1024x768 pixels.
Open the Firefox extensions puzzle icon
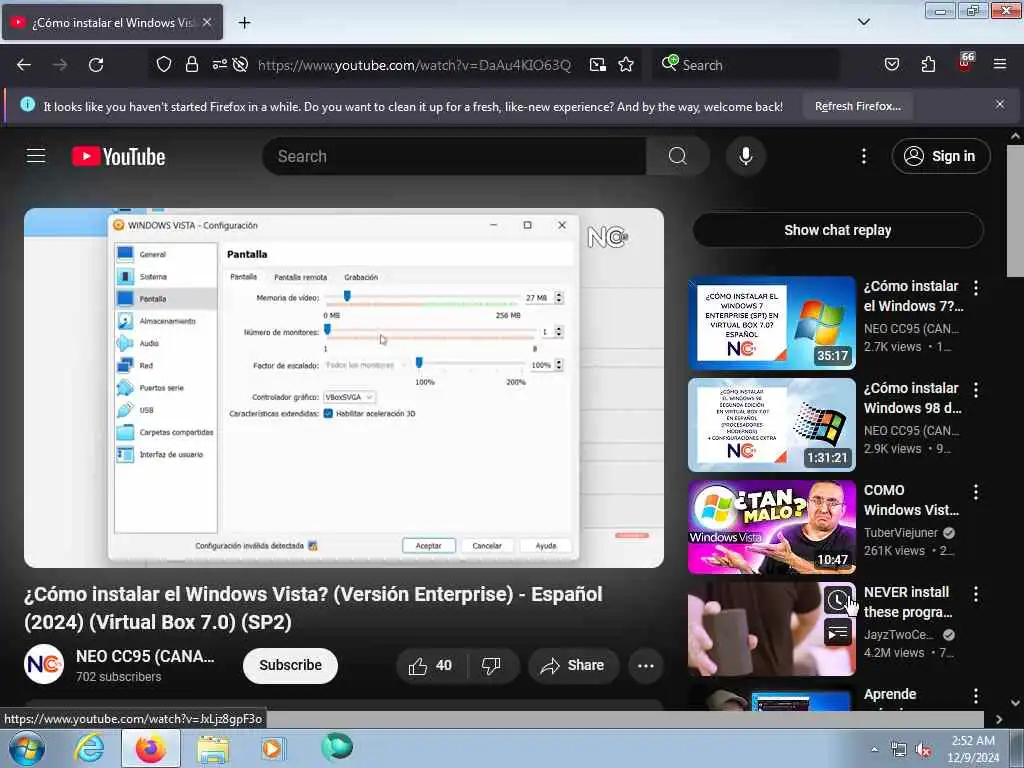pyautogui.click(x=928, y=64)
